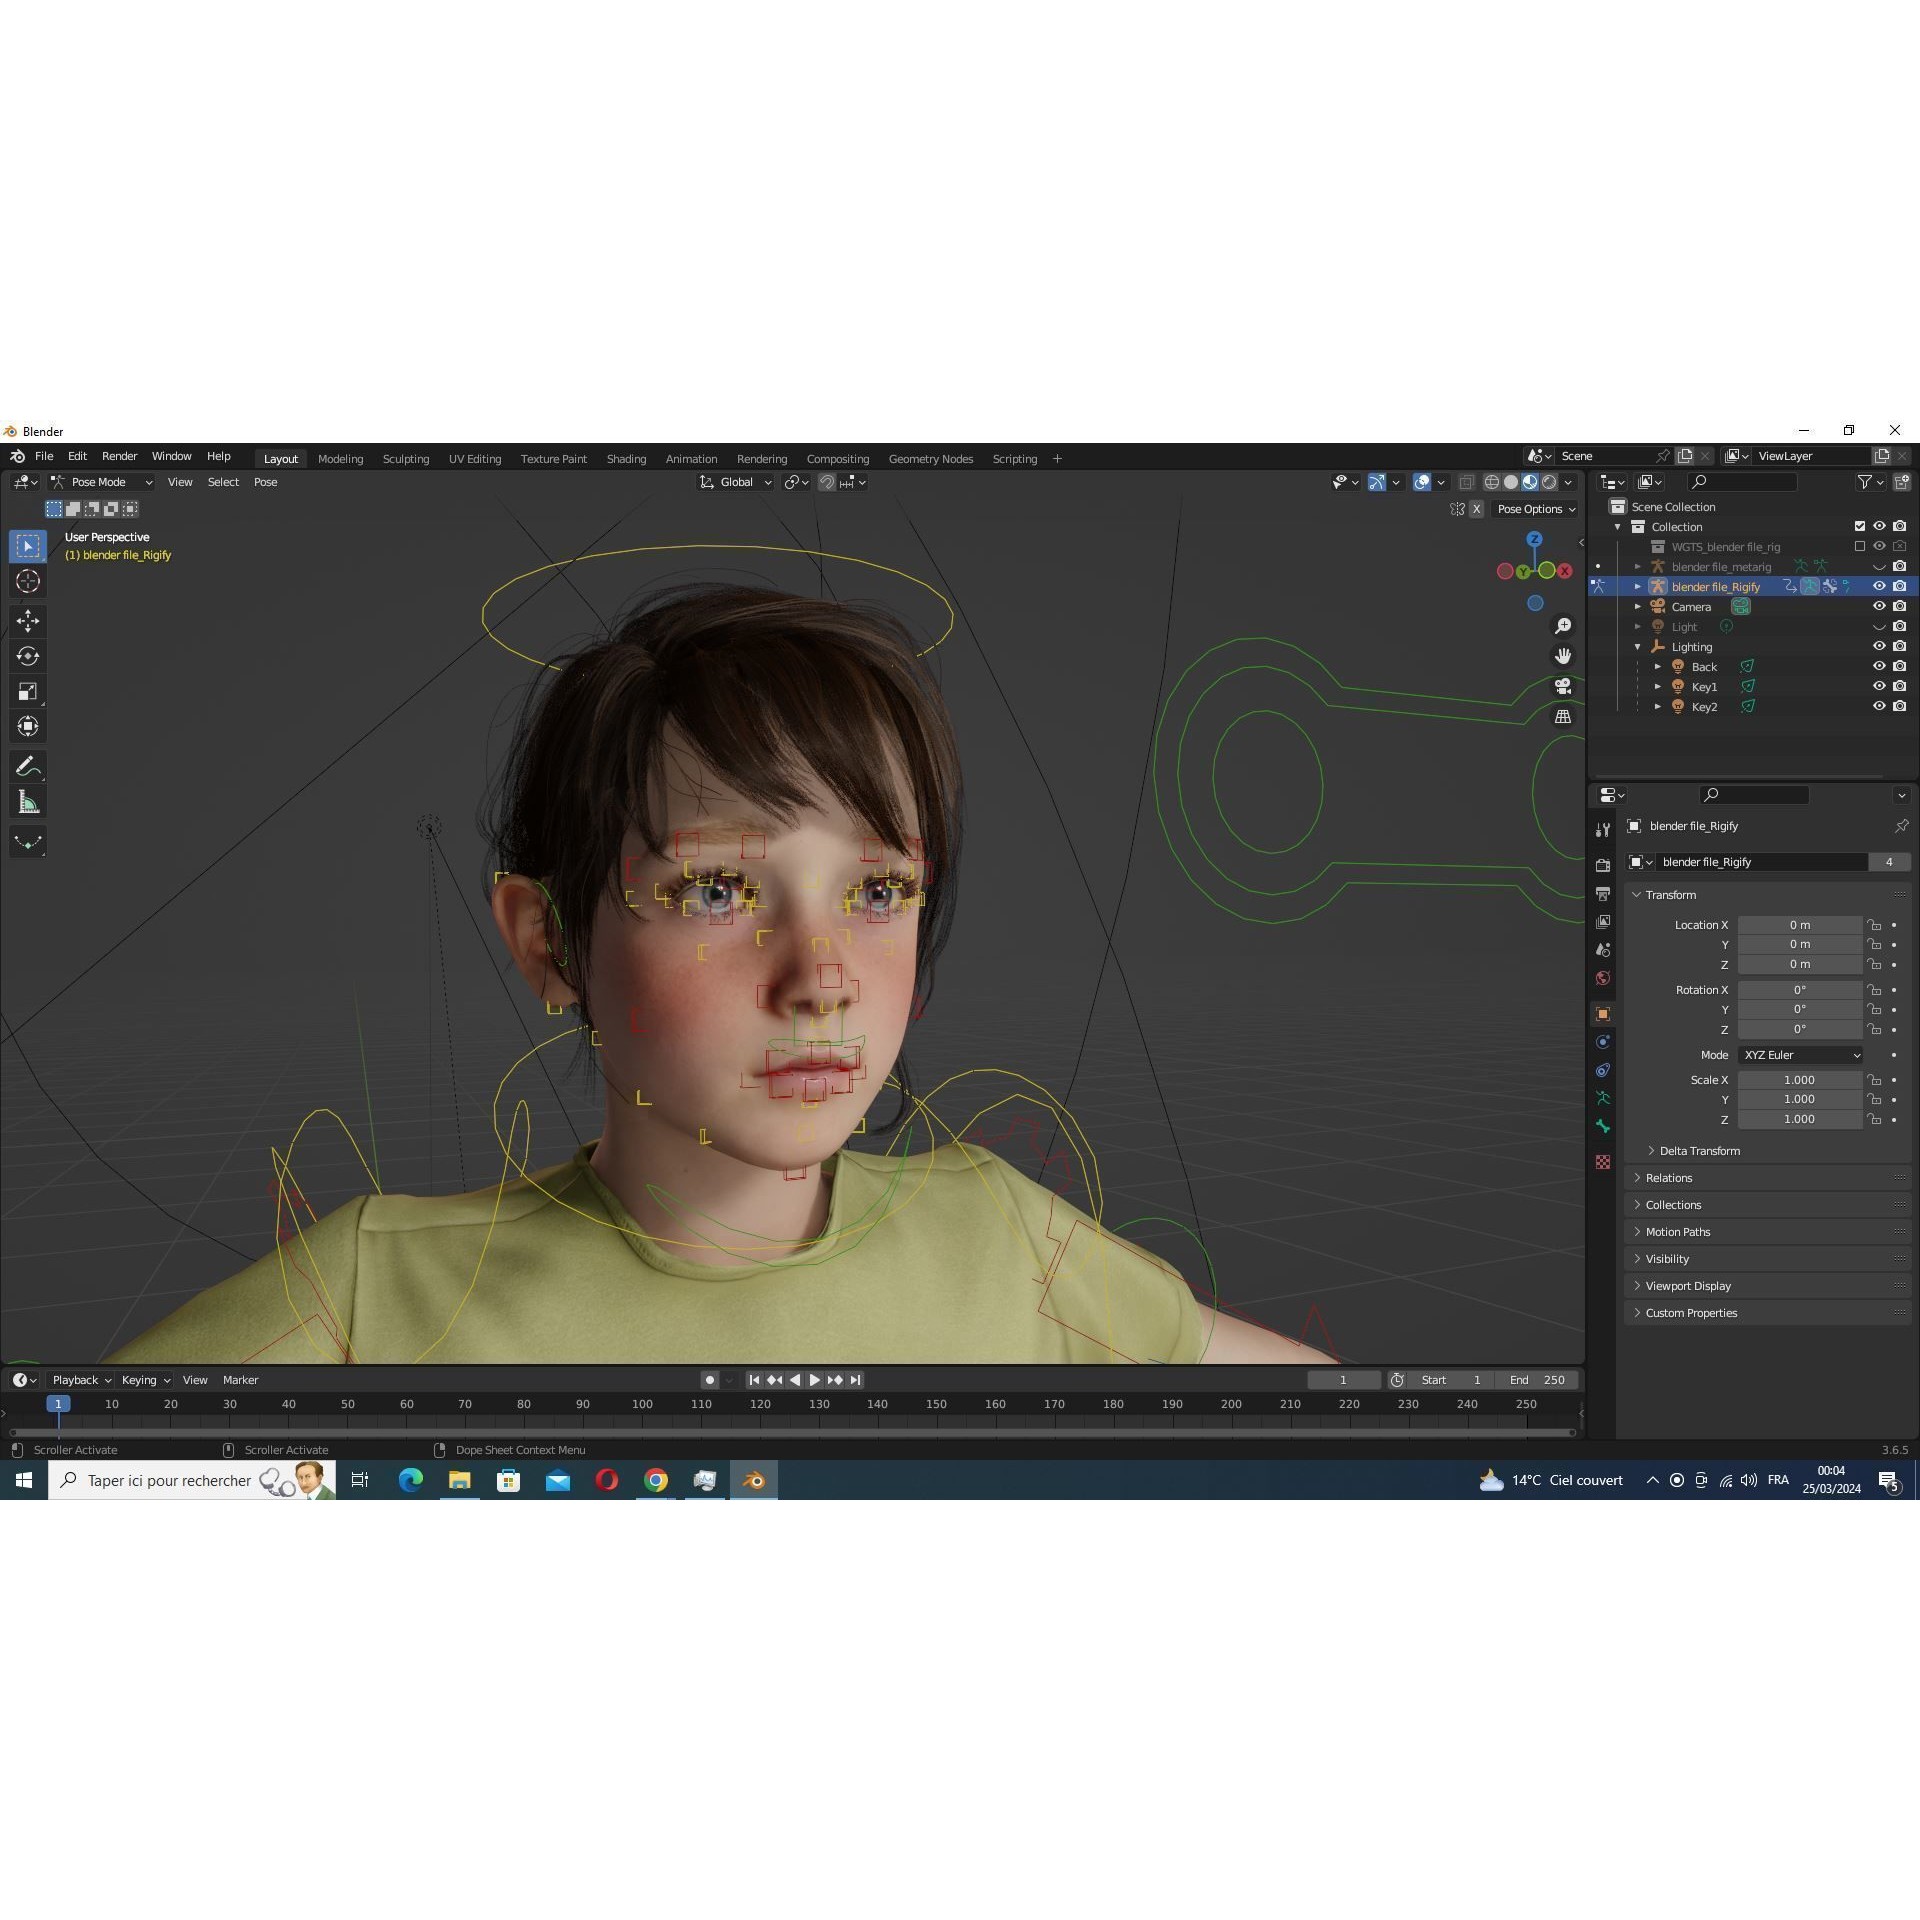Switch to wireframe viewport shading
This screenshot has width=1920, height=1920.
pyautogui.click(x=1491, y=482)
